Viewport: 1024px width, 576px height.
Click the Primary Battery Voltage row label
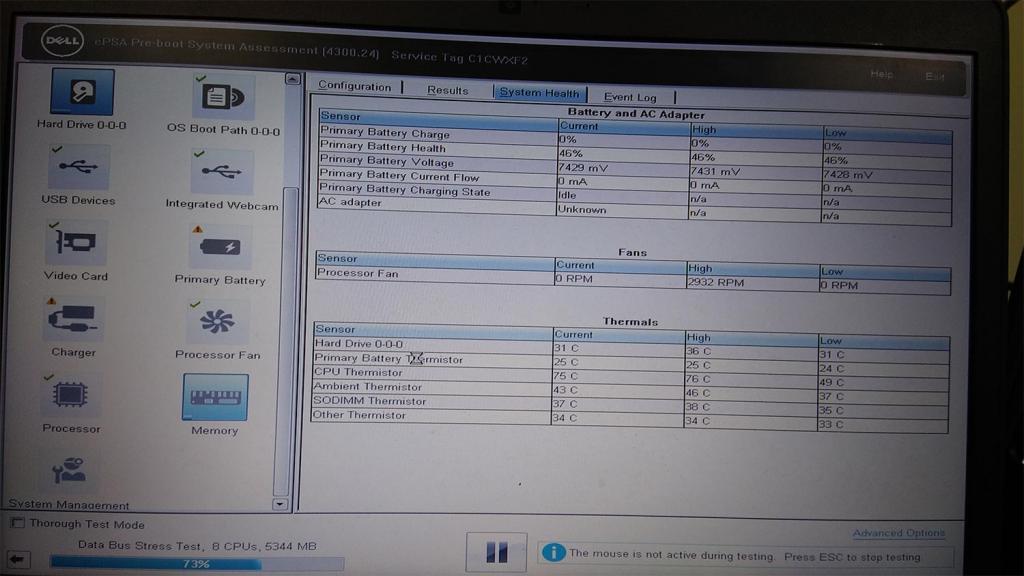387,161
